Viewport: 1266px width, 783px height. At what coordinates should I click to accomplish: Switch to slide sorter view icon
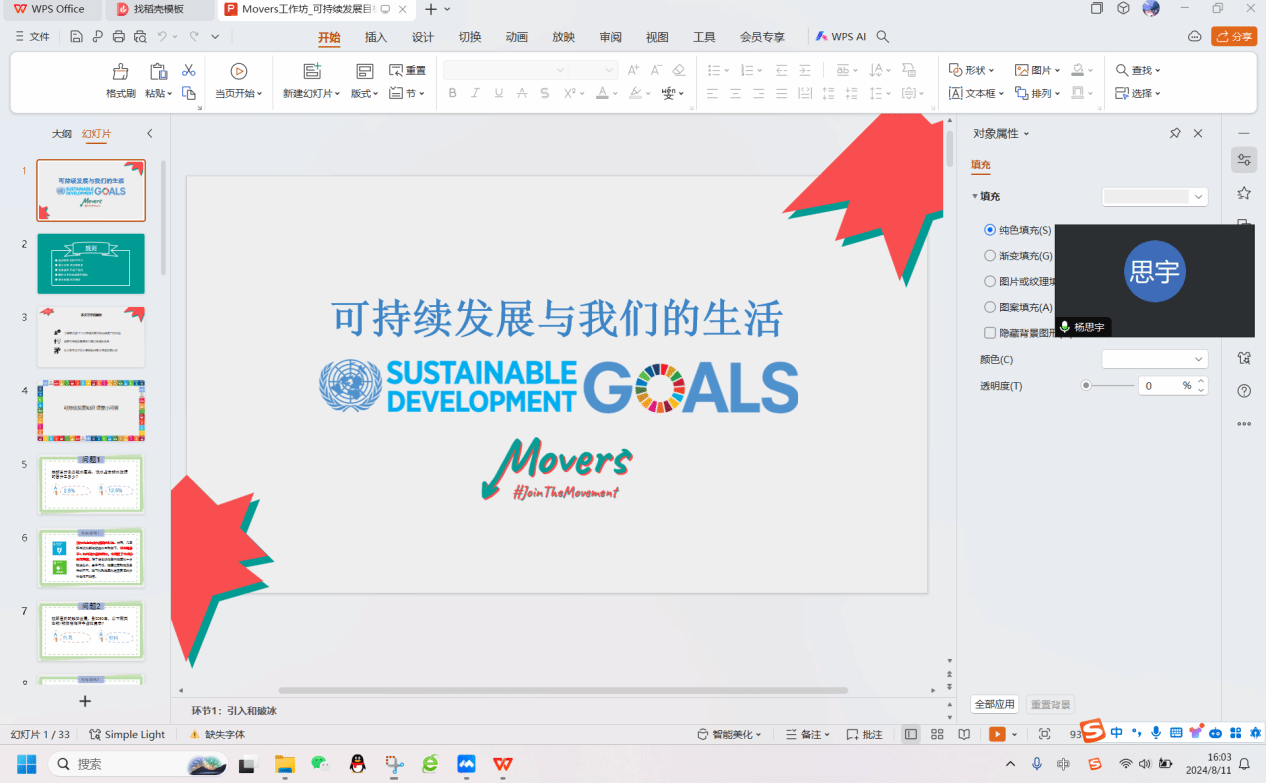pyautogui.click(x=937, y=734)
